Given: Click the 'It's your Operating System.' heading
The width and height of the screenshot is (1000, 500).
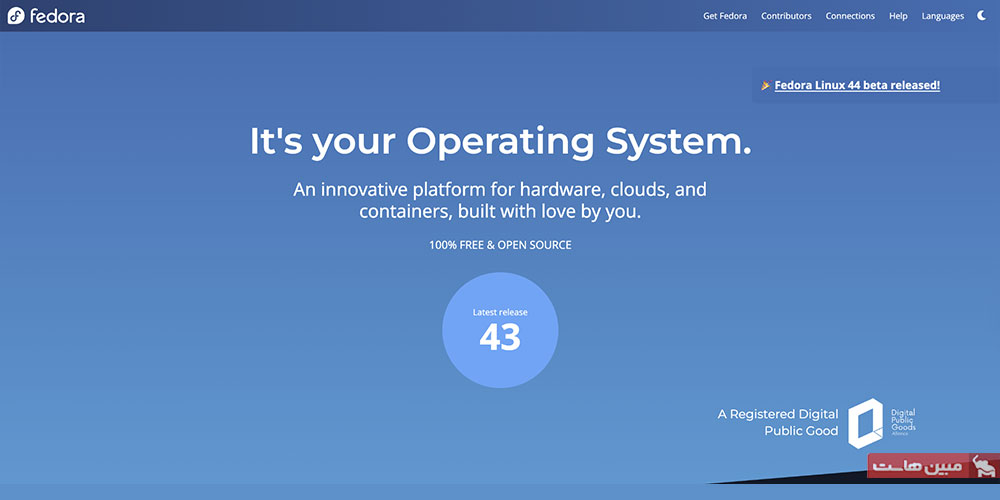Looking at the screenshot, I should tap(500, 142).
